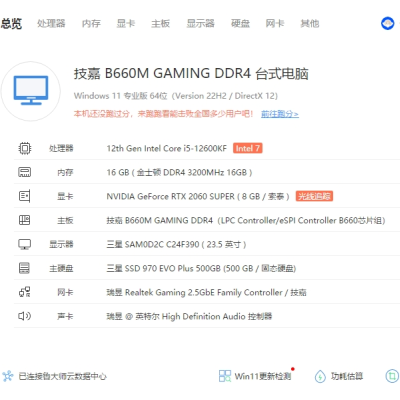400x400 pixels.
Task: Open the 显卡 tab
Action: coord(126,23)
